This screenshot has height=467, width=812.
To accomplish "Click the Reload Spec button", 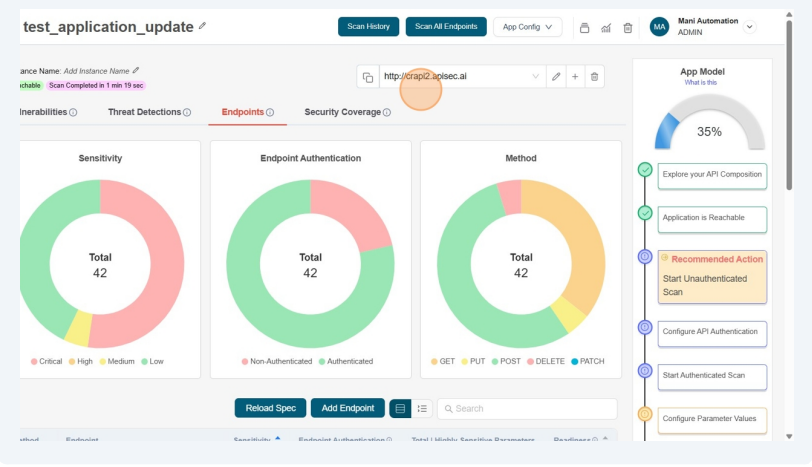I will click(269, 408).
